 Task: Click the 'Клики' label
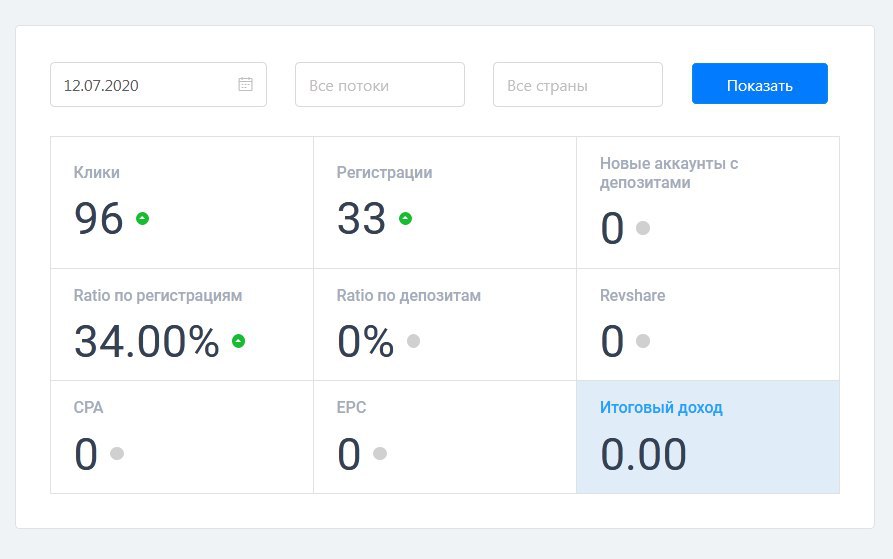point(97,172)
